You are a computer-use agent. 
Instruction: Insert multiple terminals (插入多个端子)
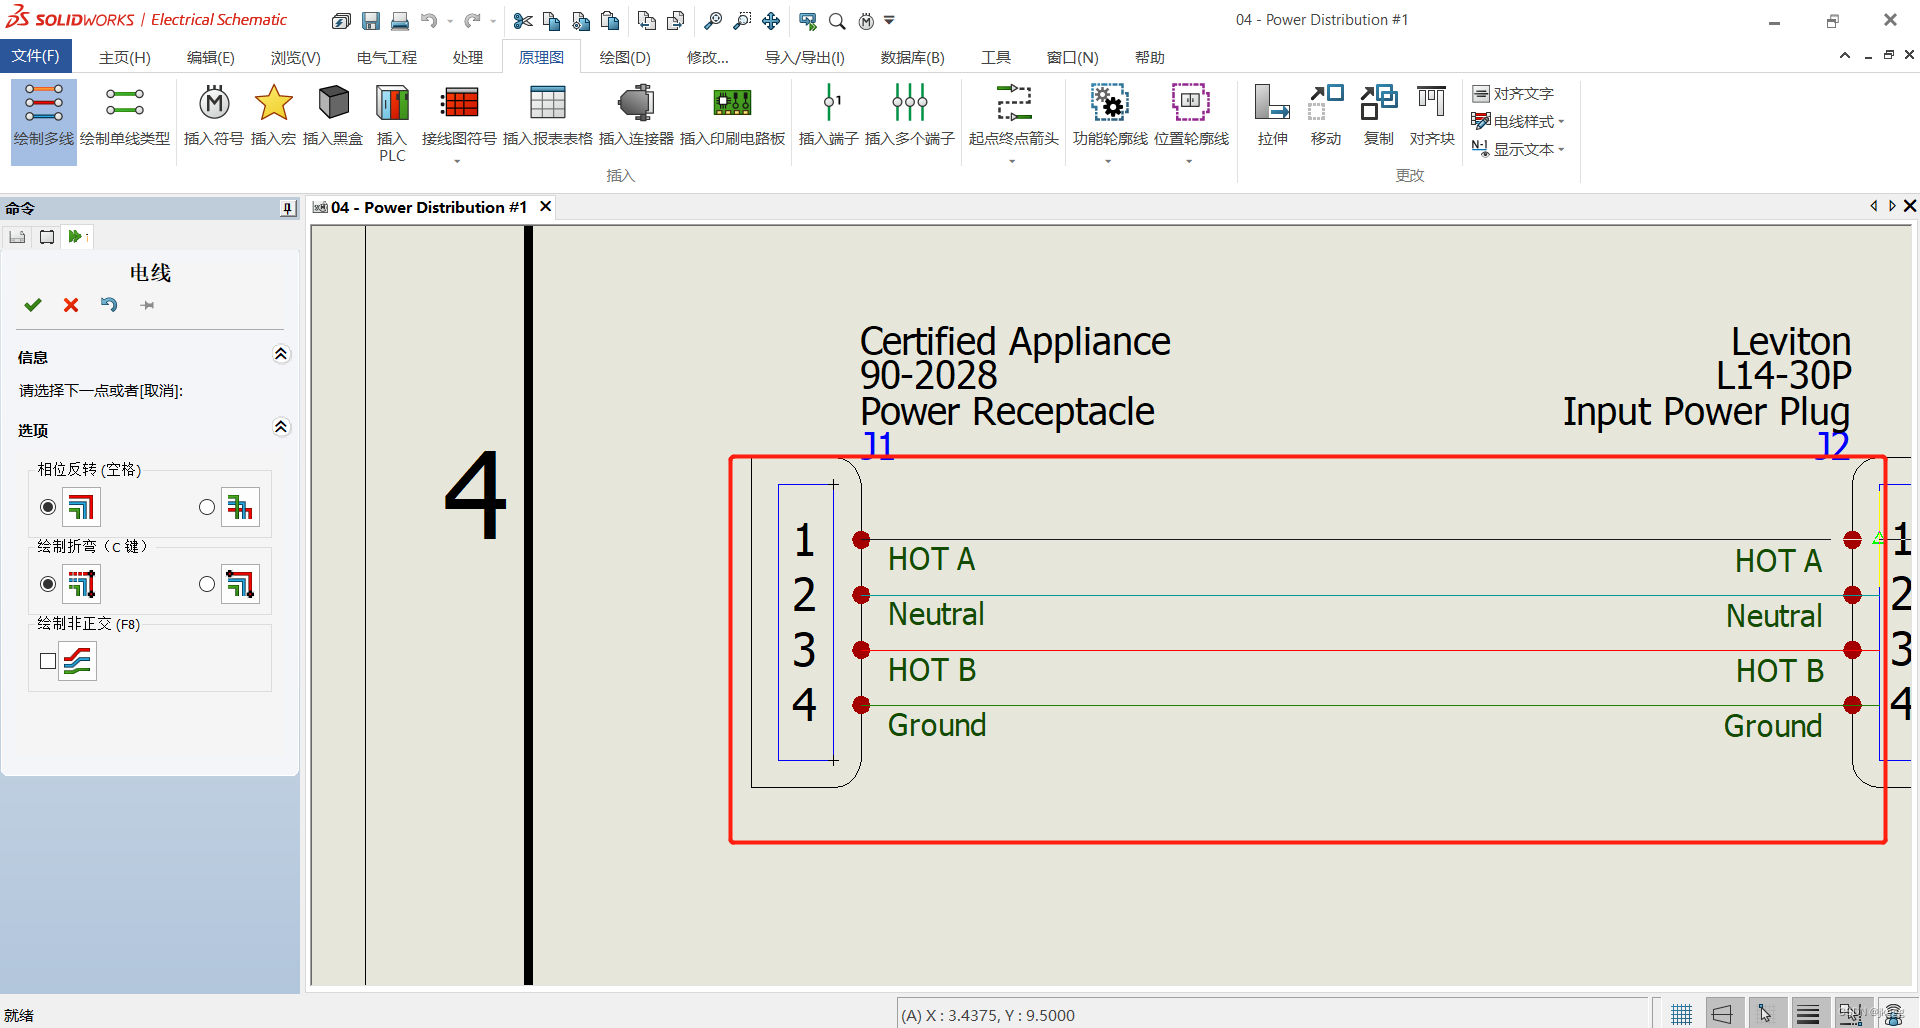(x=910, y=116)
